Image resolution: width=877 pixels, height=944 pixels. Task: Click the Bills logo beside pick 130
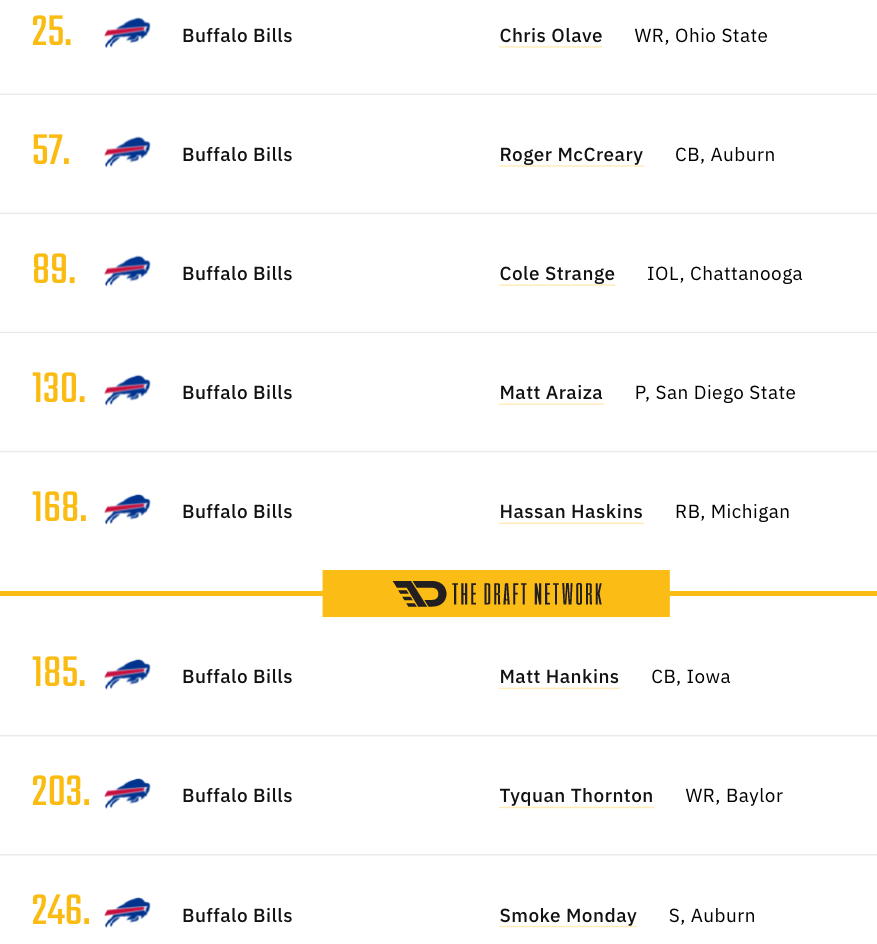tap(127, 390)
